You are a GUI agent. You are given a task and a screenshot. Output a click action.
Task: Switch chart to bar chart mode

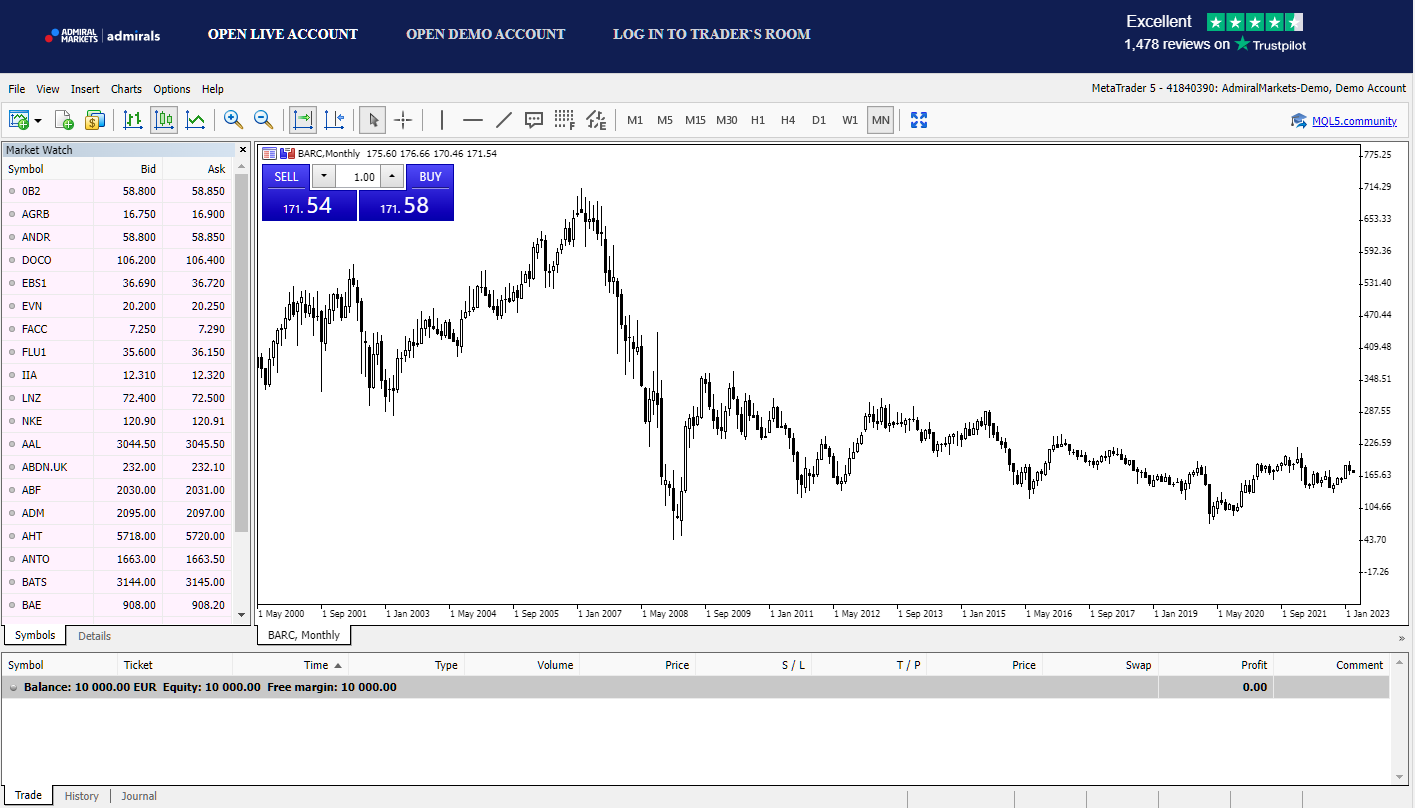click(x=133, y=120)
